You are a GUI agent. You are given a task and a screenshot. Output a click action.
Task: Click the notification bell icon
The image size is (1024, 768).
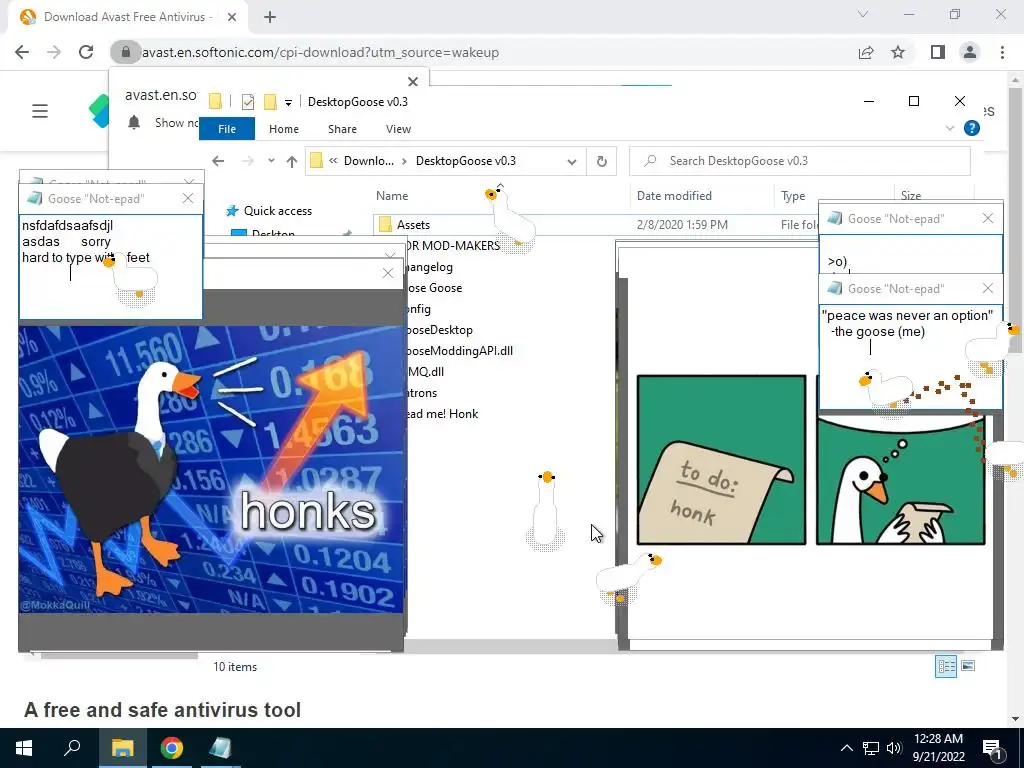click(134, 122)
